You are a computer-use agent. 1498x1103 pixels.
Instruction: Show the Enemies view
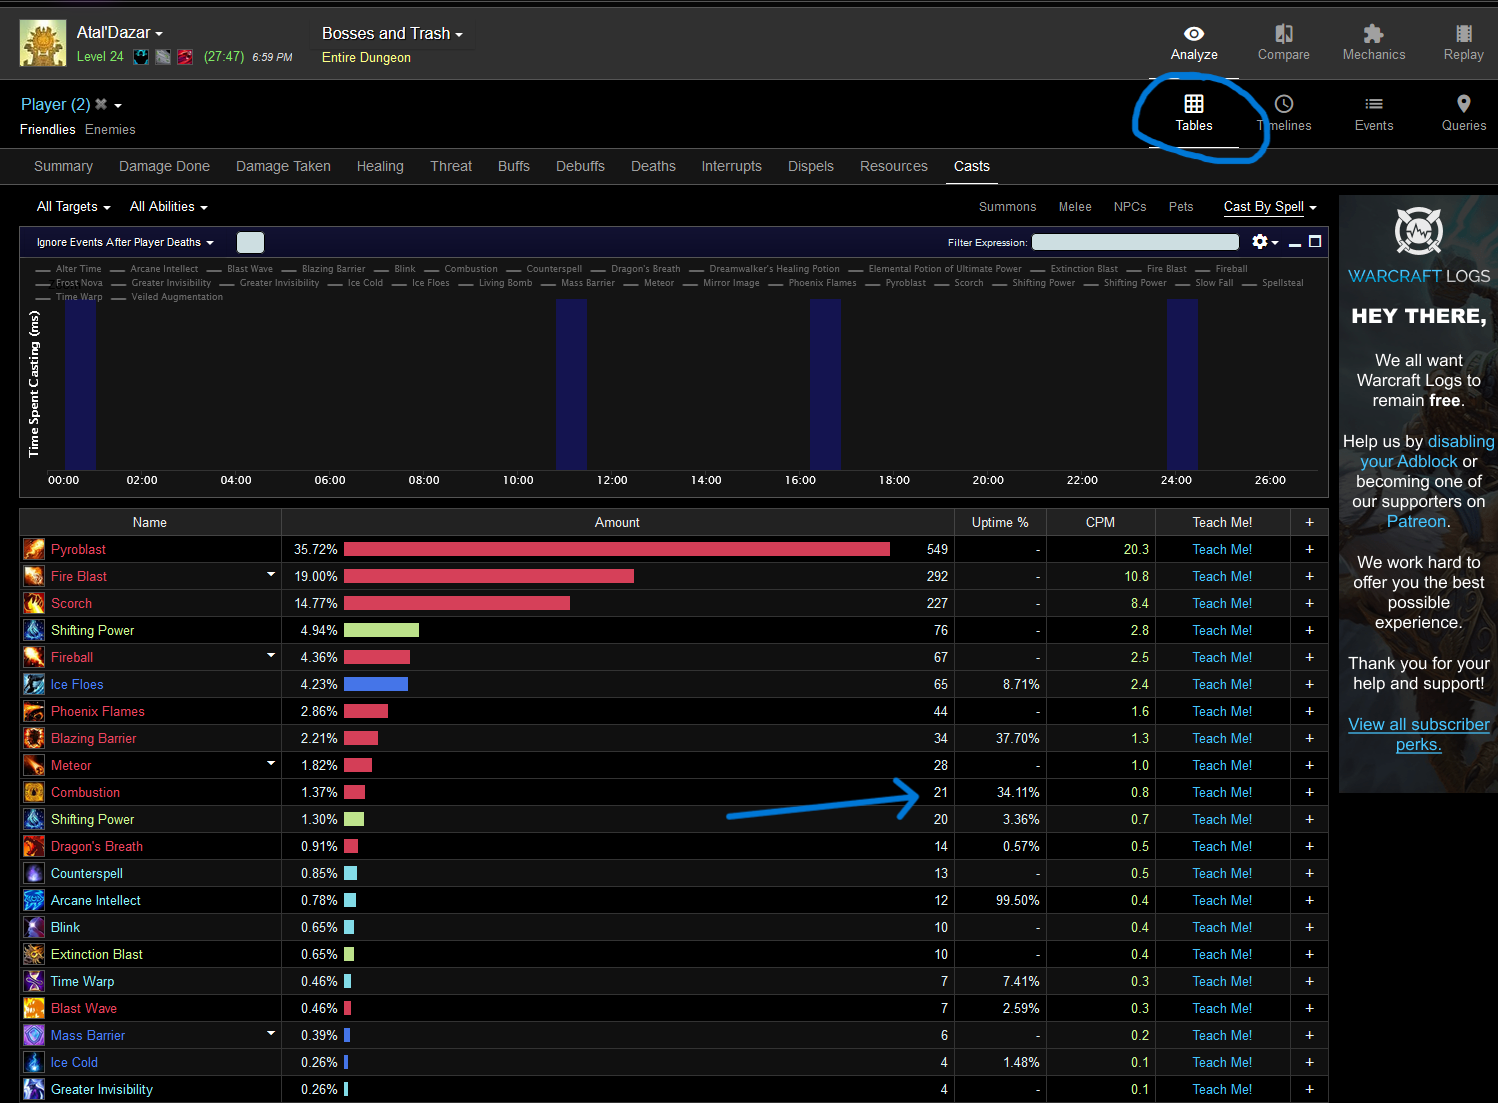[x=110, y=129]
